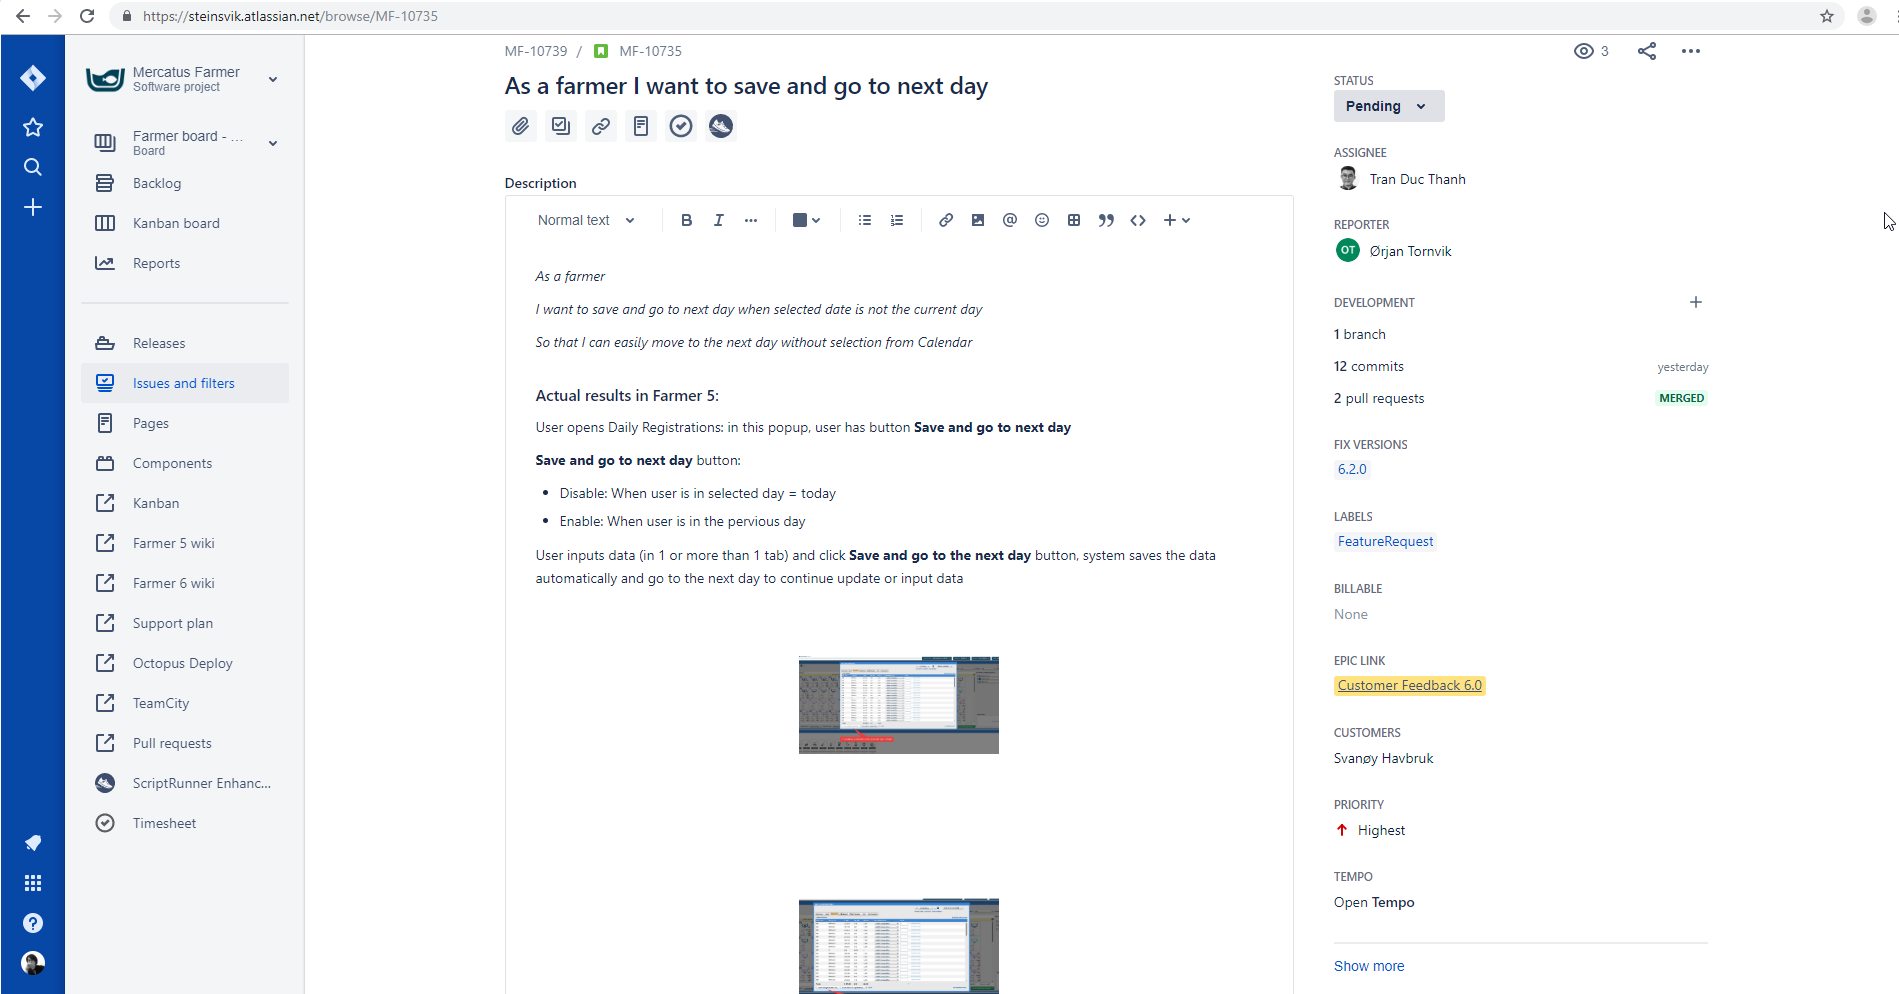Click the link issue icon below title
The height and width of the screenshot is (994, 1899).
click(x=601, y=126)
